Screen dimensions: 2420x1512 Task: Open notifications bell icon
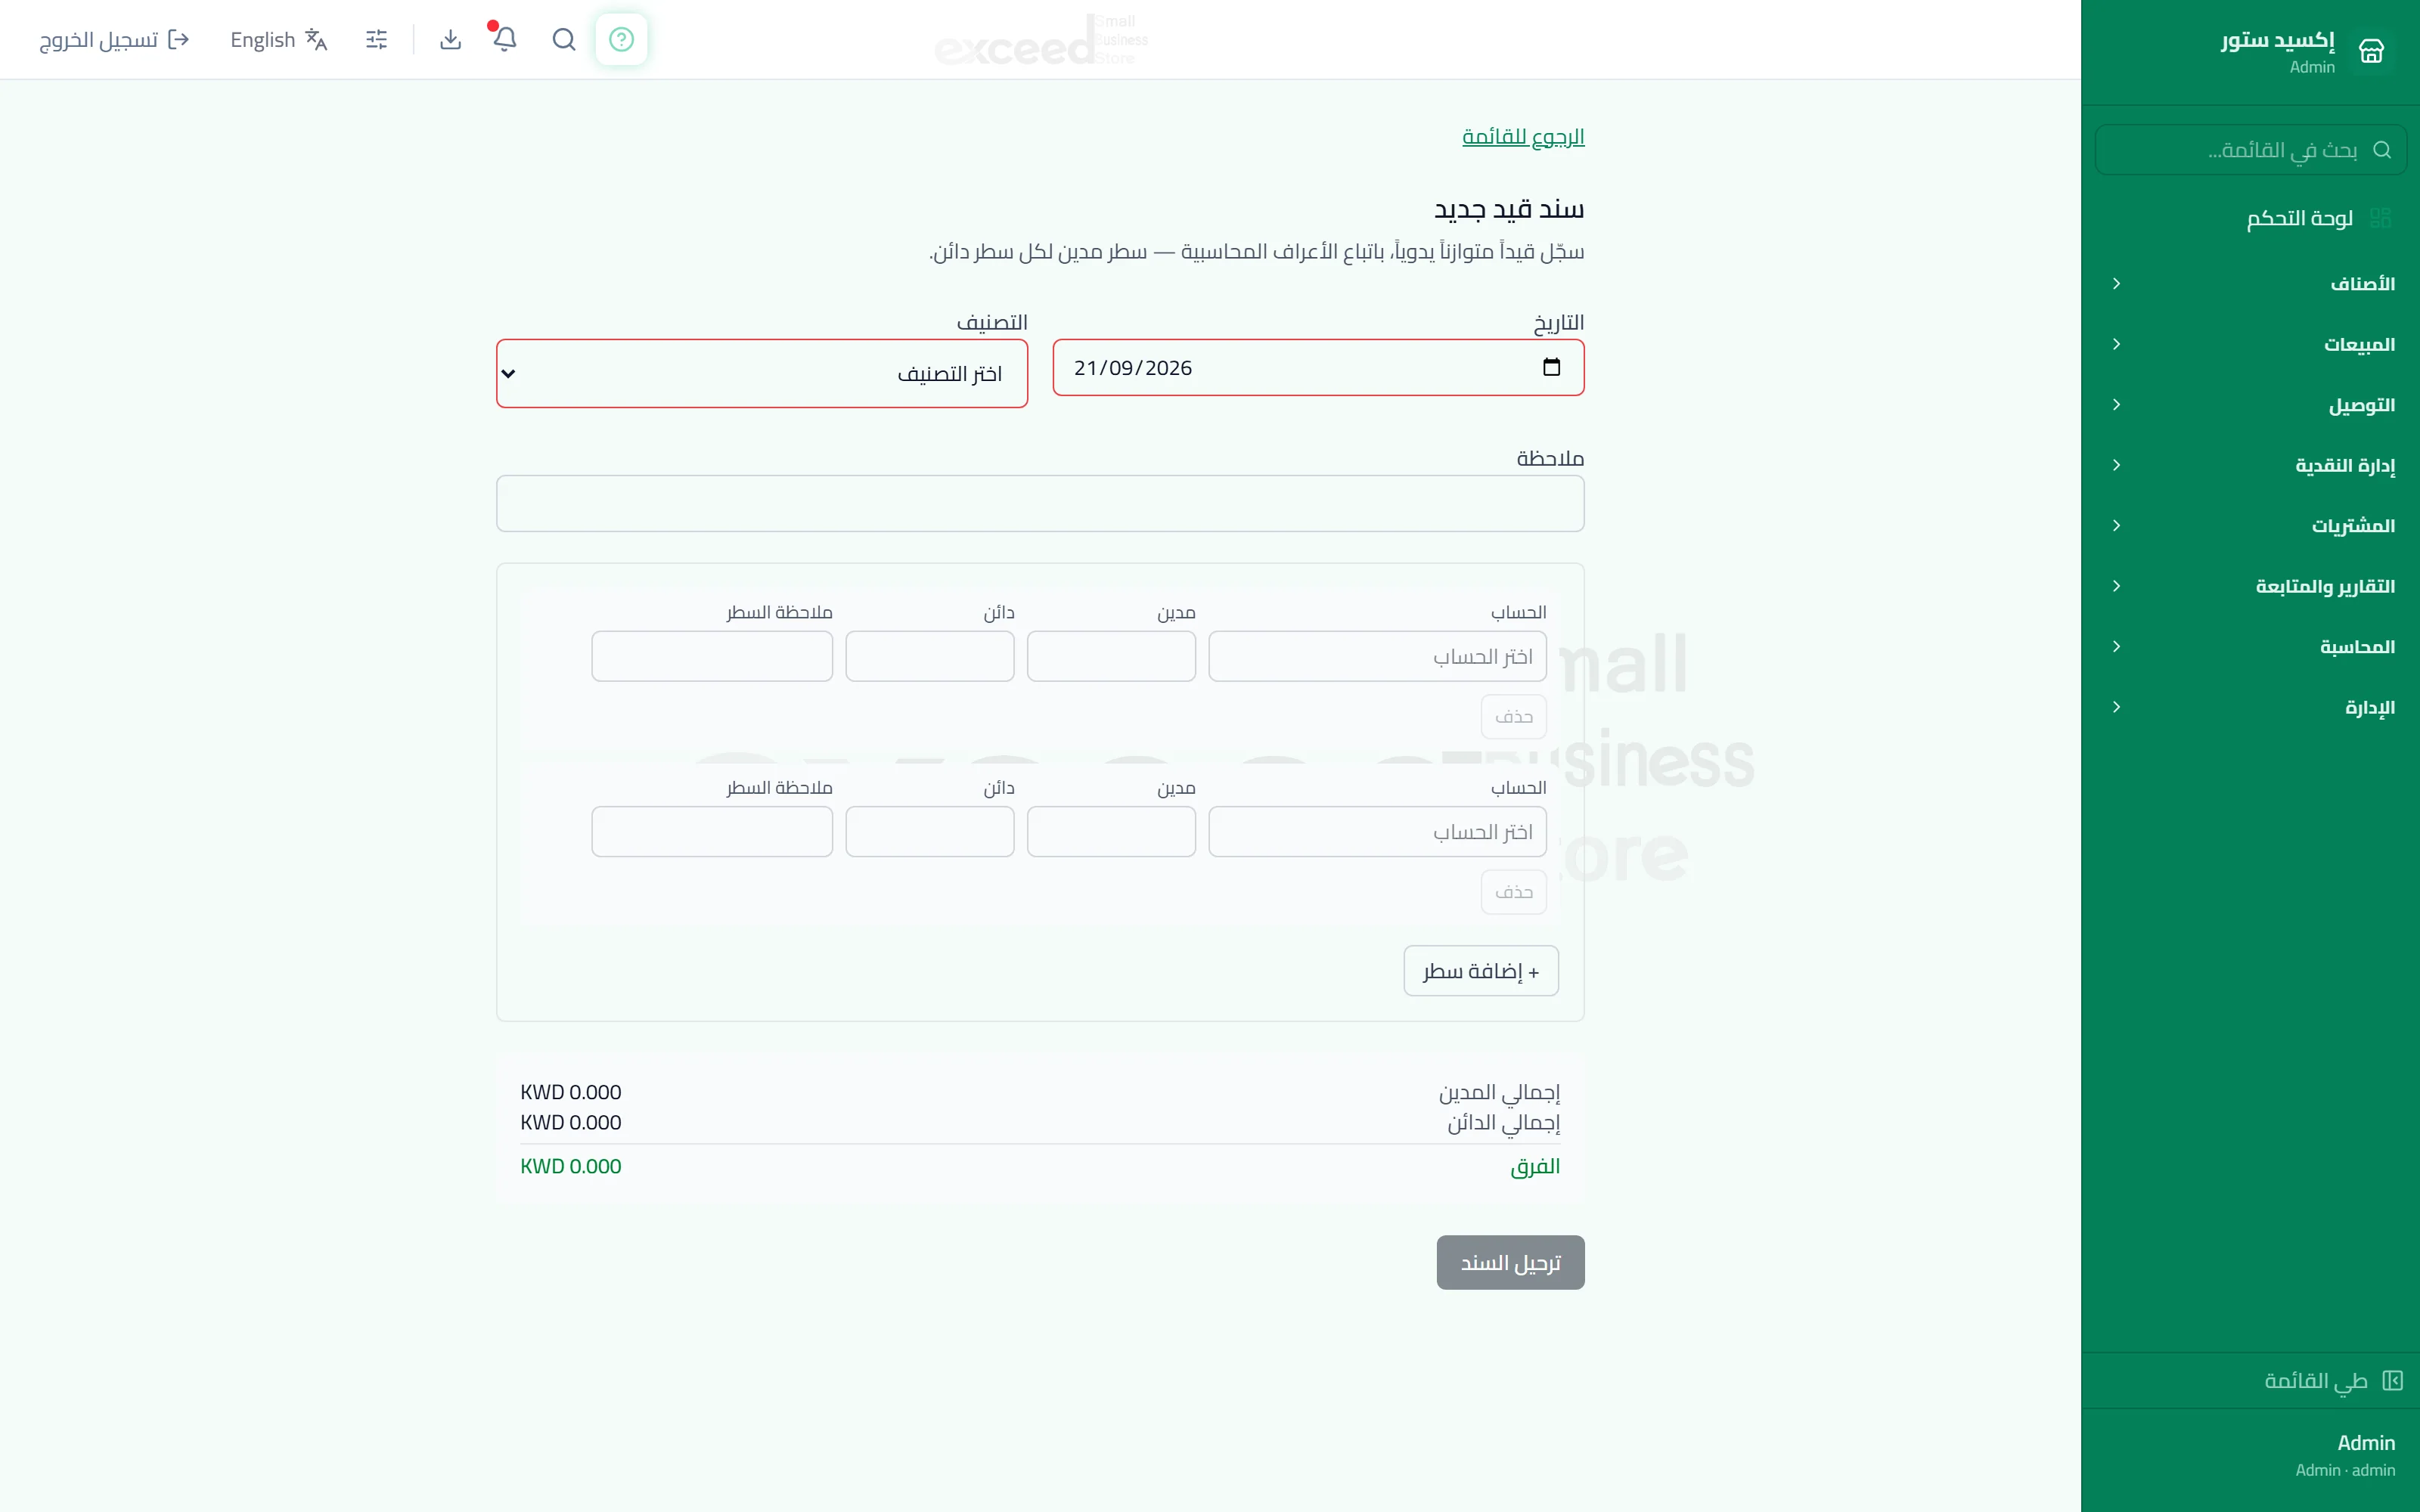[x=505, y=39]
